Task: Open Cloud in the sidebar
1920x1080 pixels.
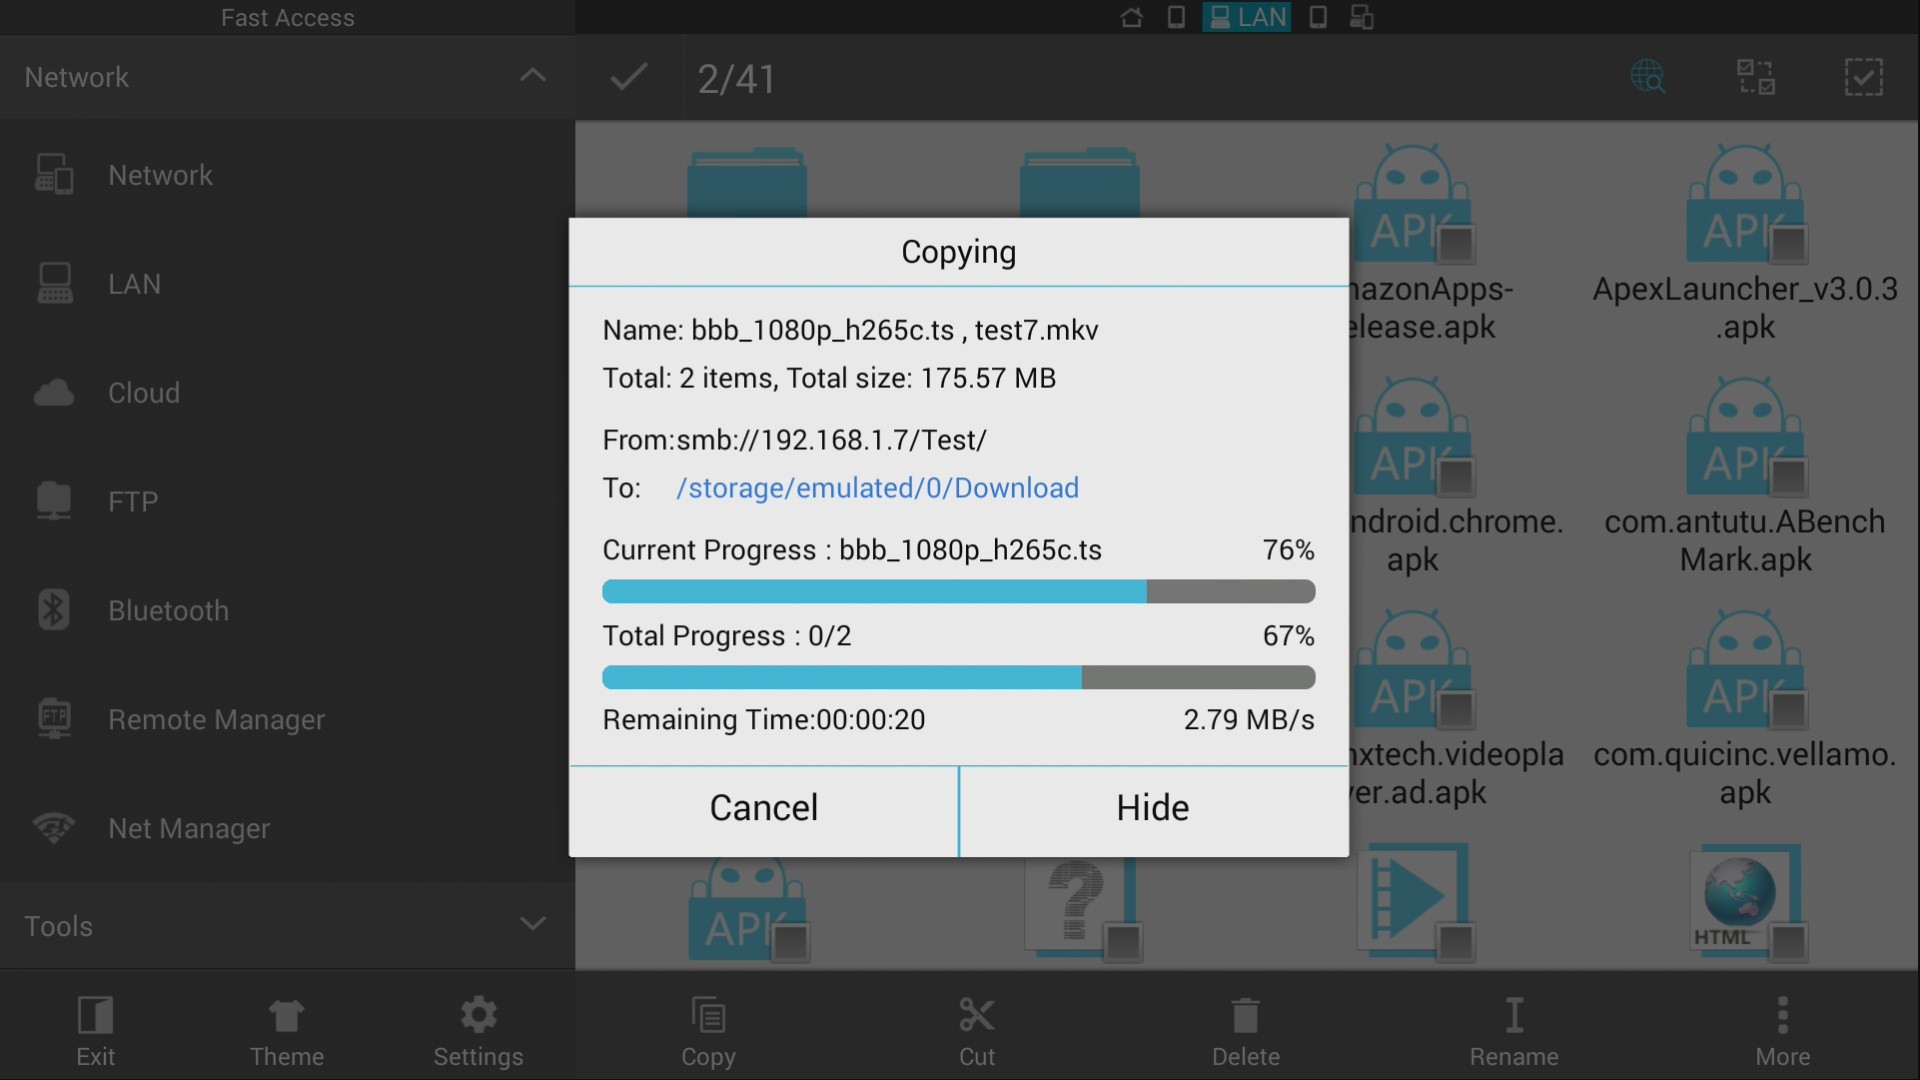Action: coord(143,393)
